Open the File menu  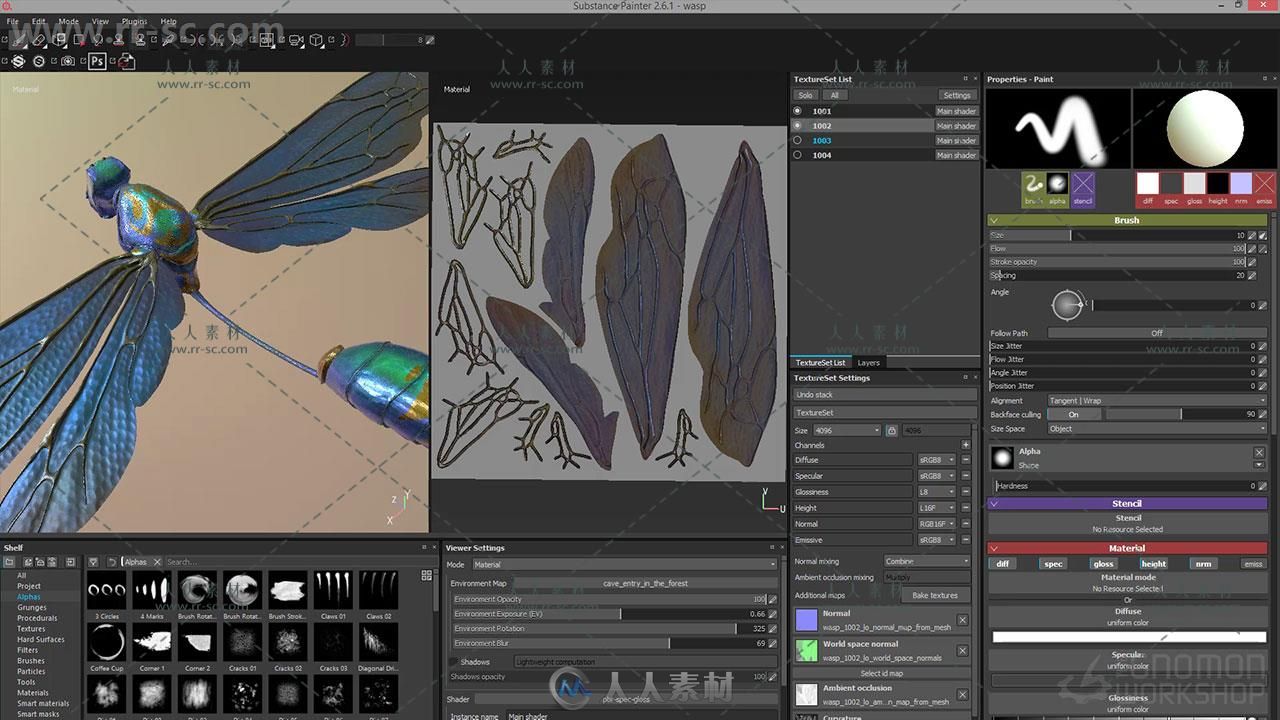(x=12, y=21)
